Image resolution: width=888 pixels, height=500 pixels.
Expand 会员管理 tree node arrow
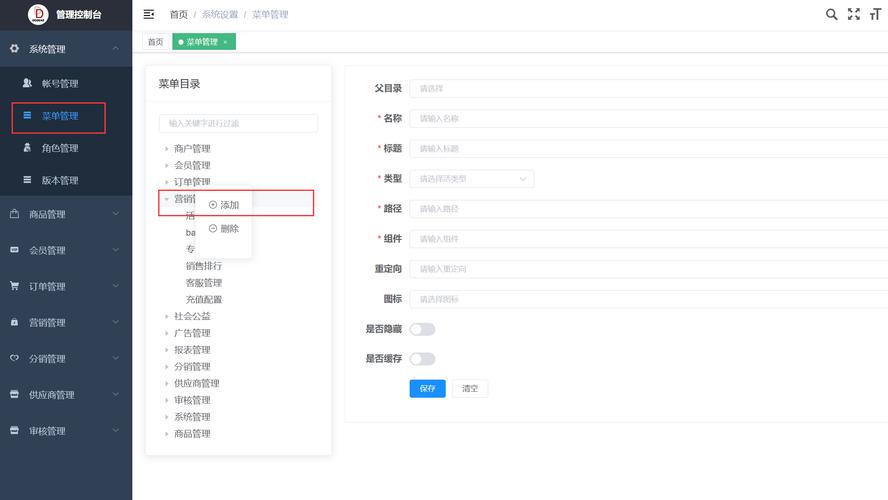166,165
